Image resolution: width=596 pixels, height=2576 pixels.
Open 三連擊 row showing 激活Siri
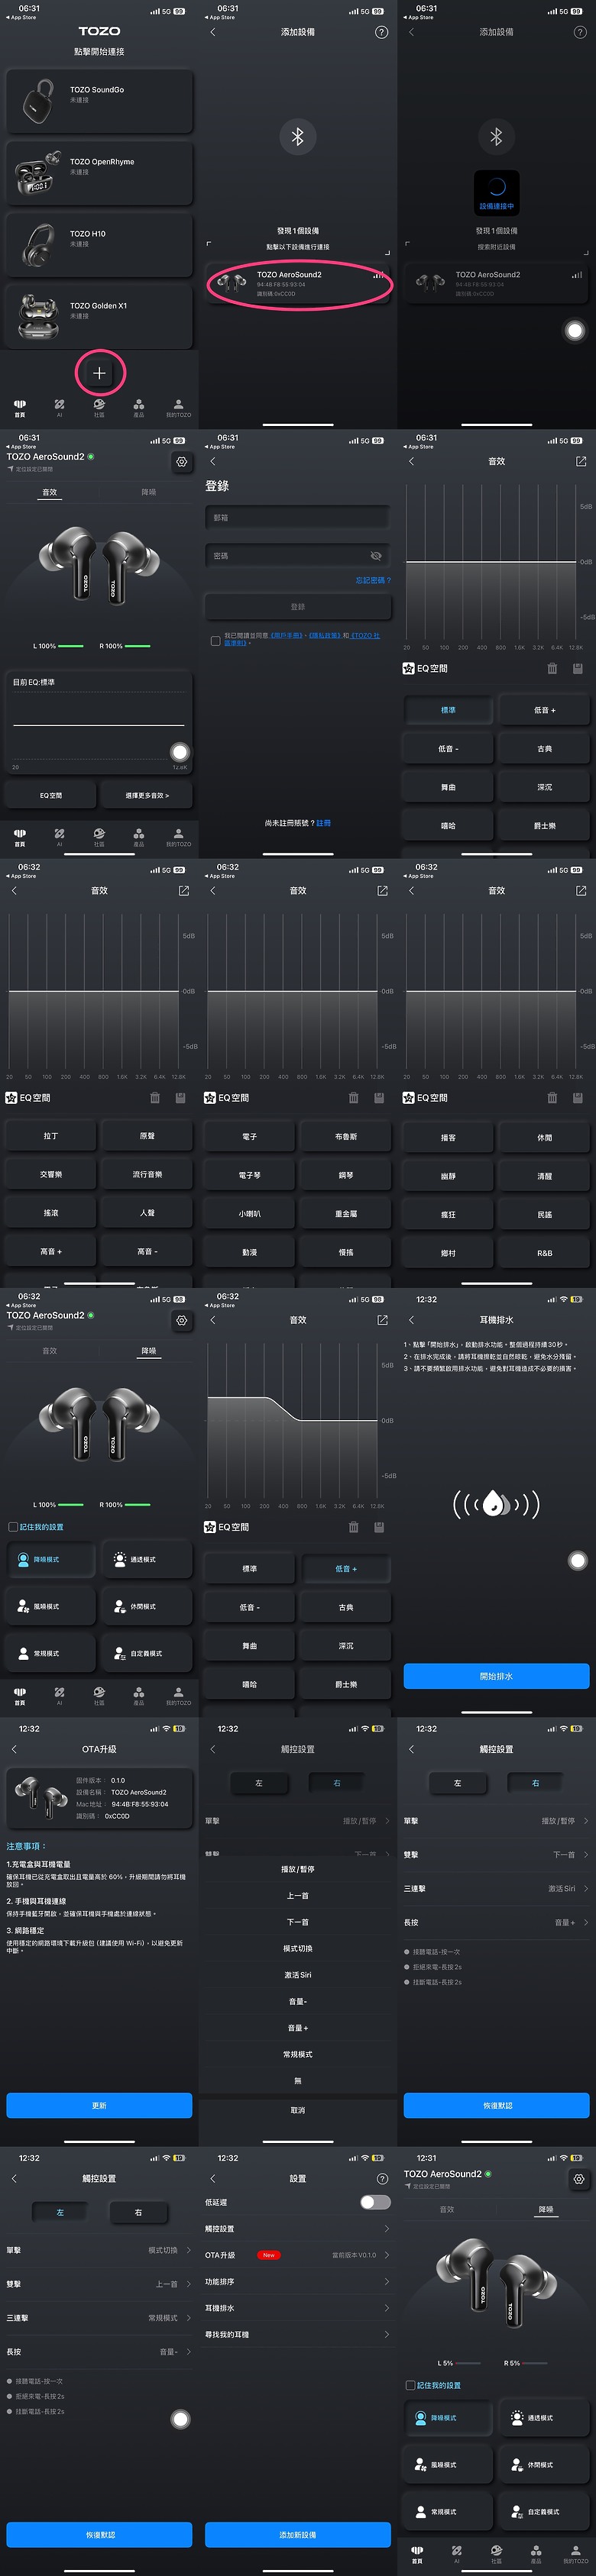pyautogui.click(x=497, y=1889)
